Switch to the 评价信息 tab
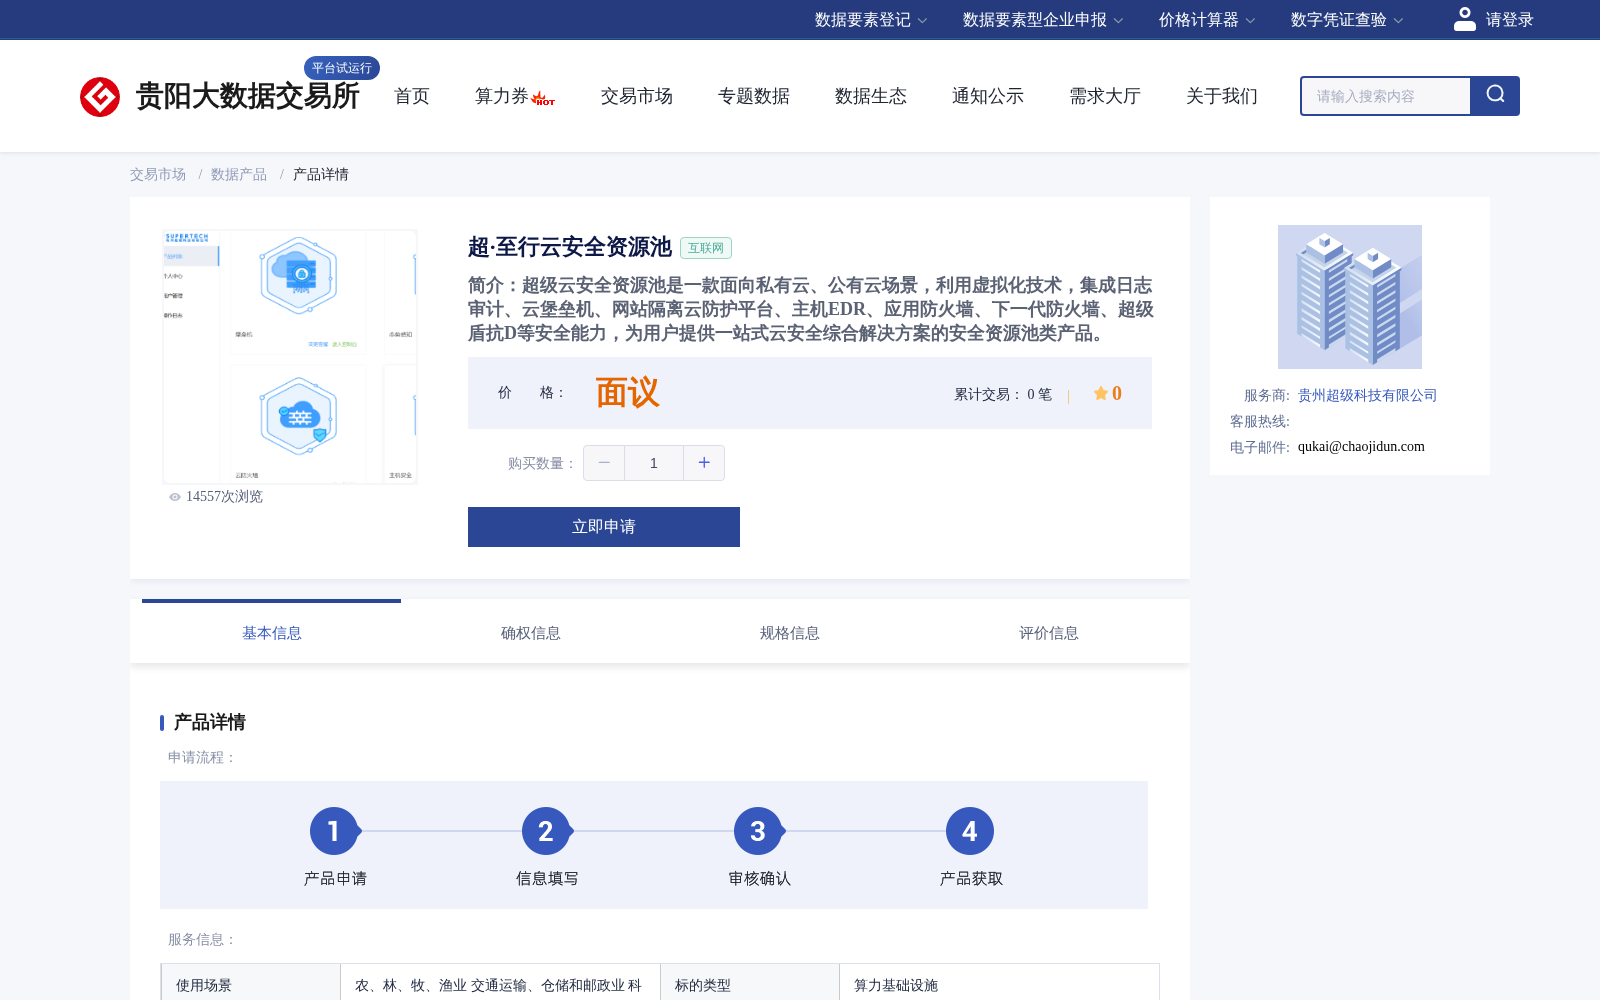Image resolution: width=1600 pixels, height=1000 pixels. (x=1049, y=633)
